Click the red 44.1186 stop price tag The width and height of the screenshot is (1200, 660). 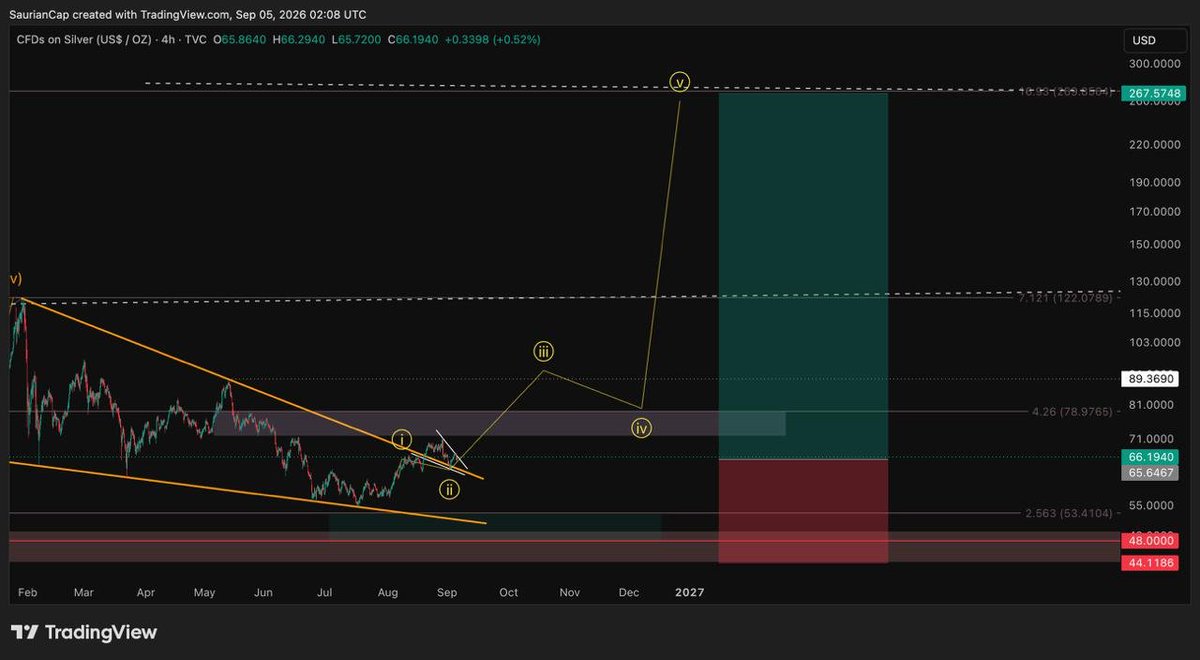point(1148,564)
